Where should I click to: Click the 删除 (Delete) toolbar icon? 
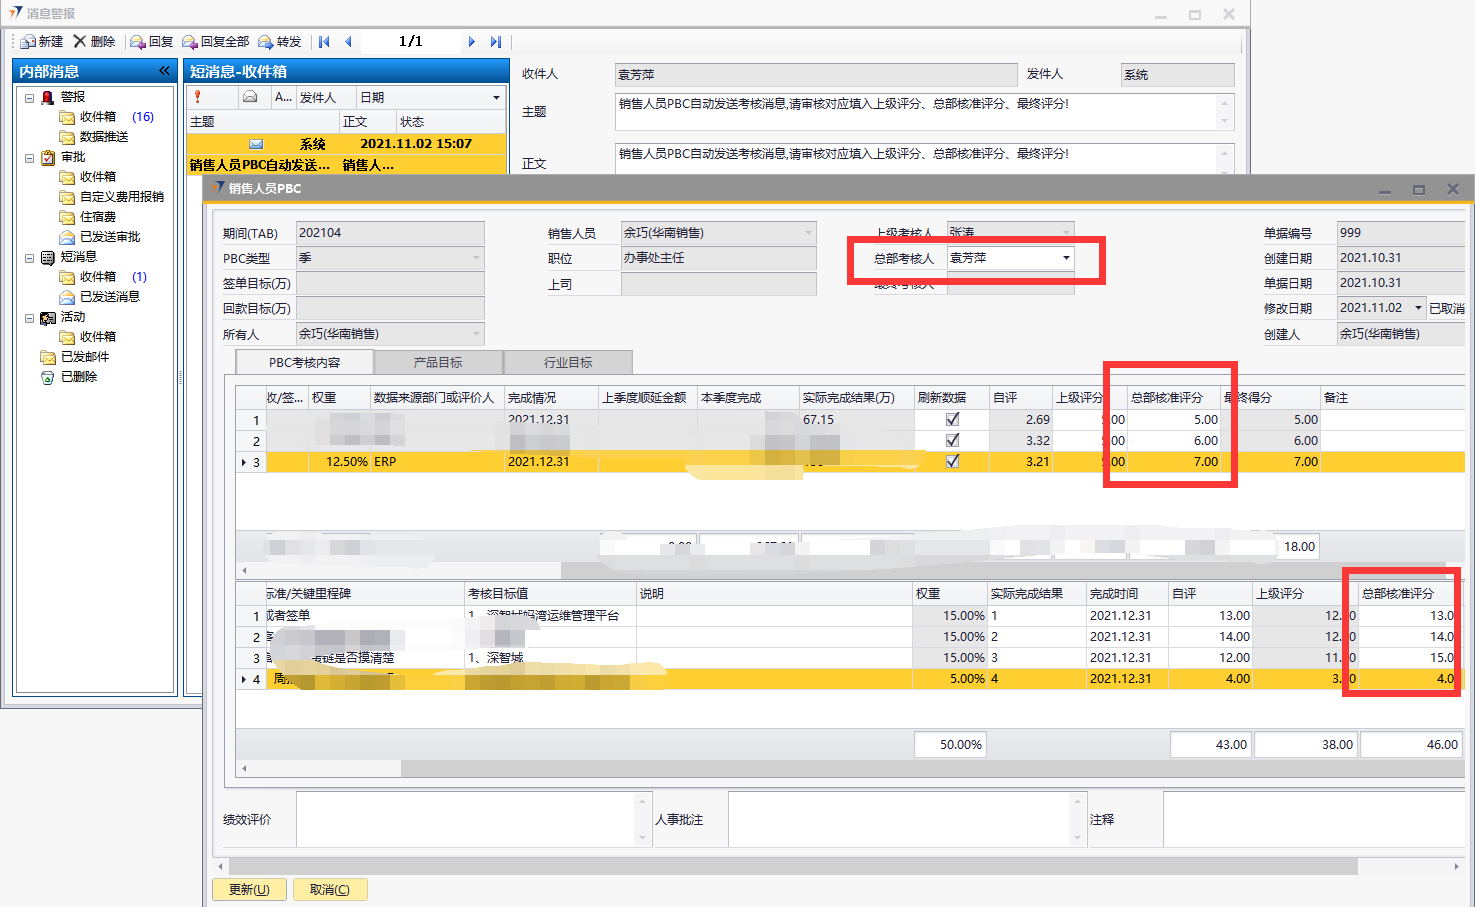coord(81,42)
